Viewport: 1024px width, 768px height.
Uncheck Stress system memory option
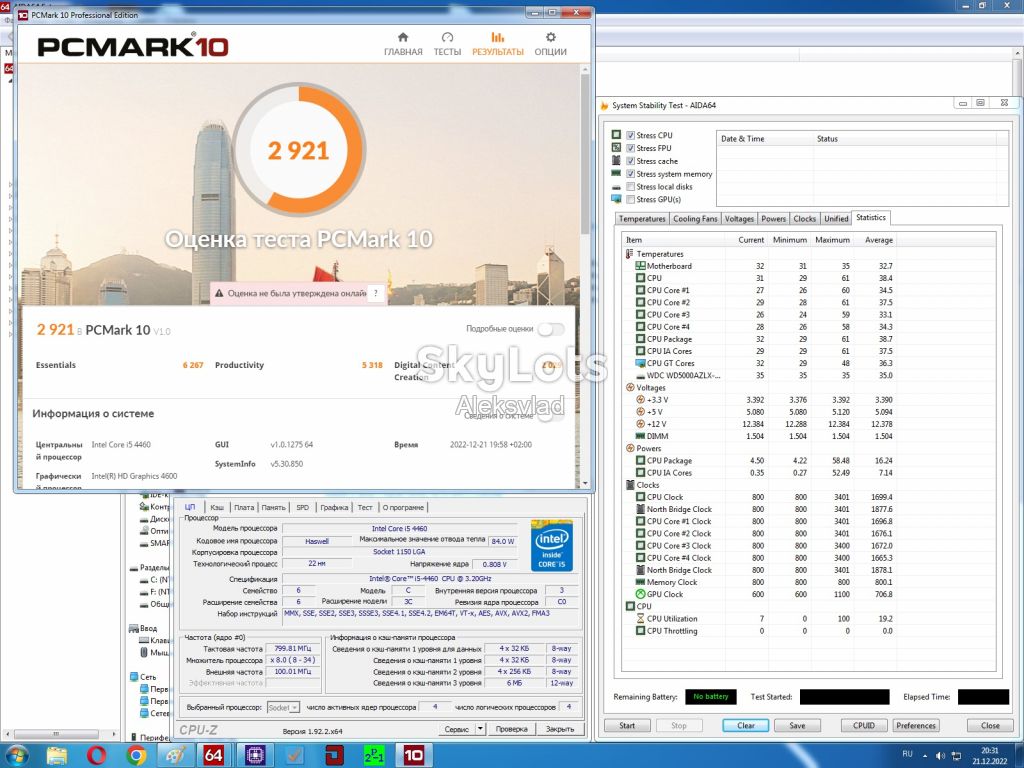pyautogui.click(x=630, y=174)
